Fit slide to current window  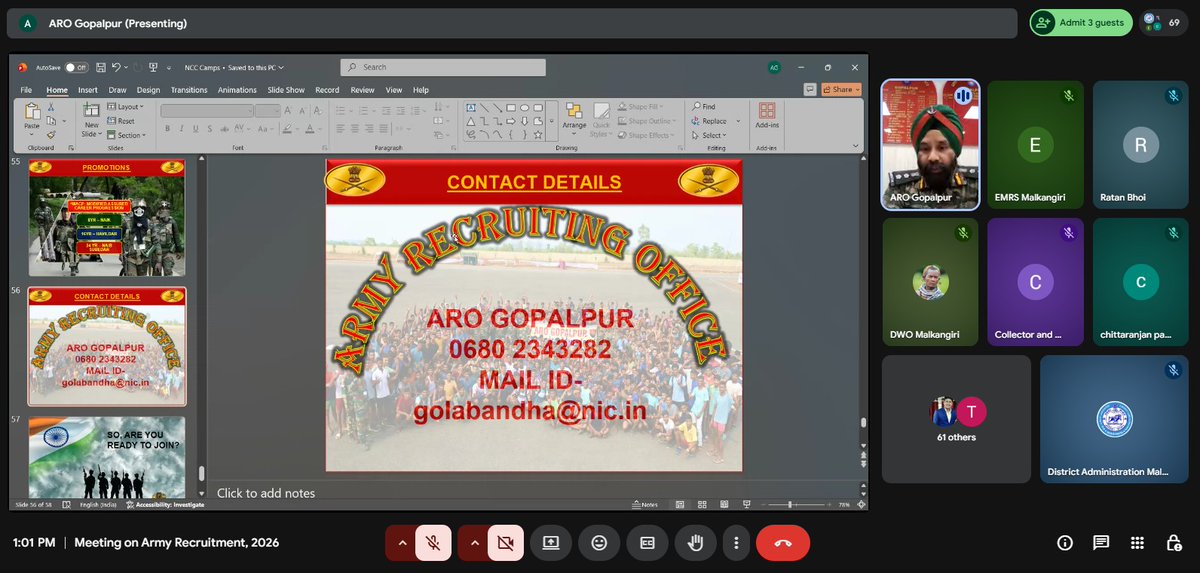tap(860, 504)
